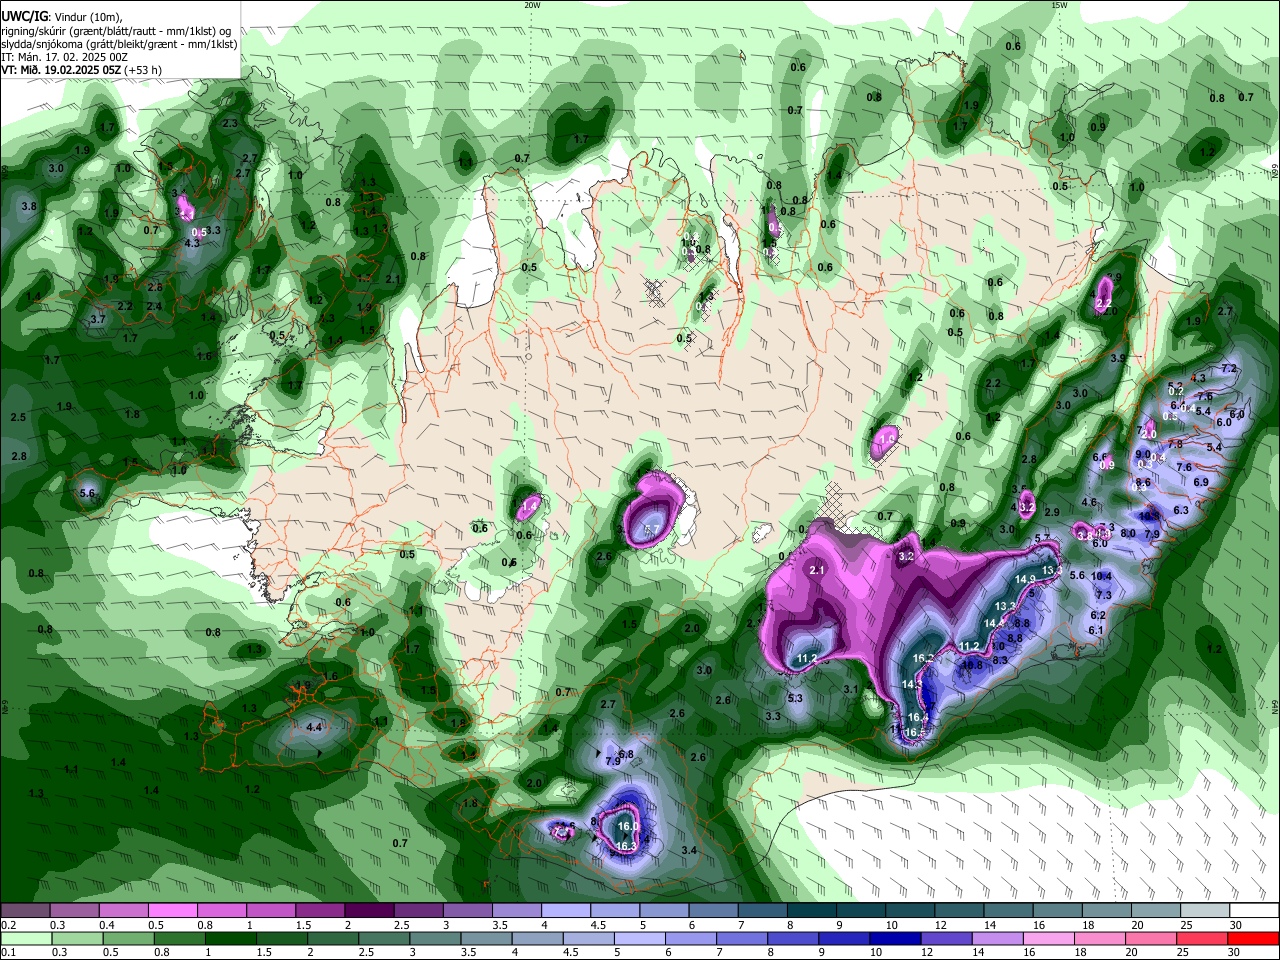This screenshot has height=960, width=1280.
Task: Click the 2.3 value in the northwest
Action: (x=230, y=123)
